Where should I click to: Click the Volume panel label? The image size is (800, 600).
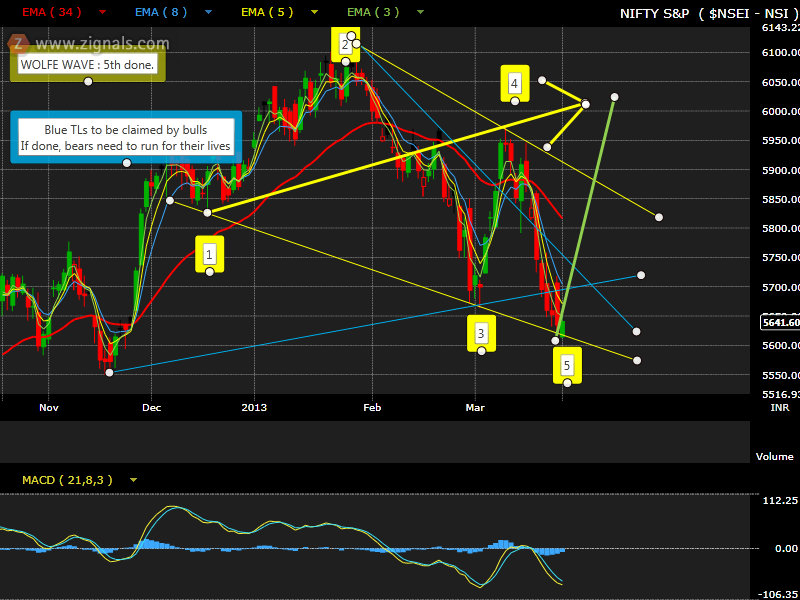point(774,457)
